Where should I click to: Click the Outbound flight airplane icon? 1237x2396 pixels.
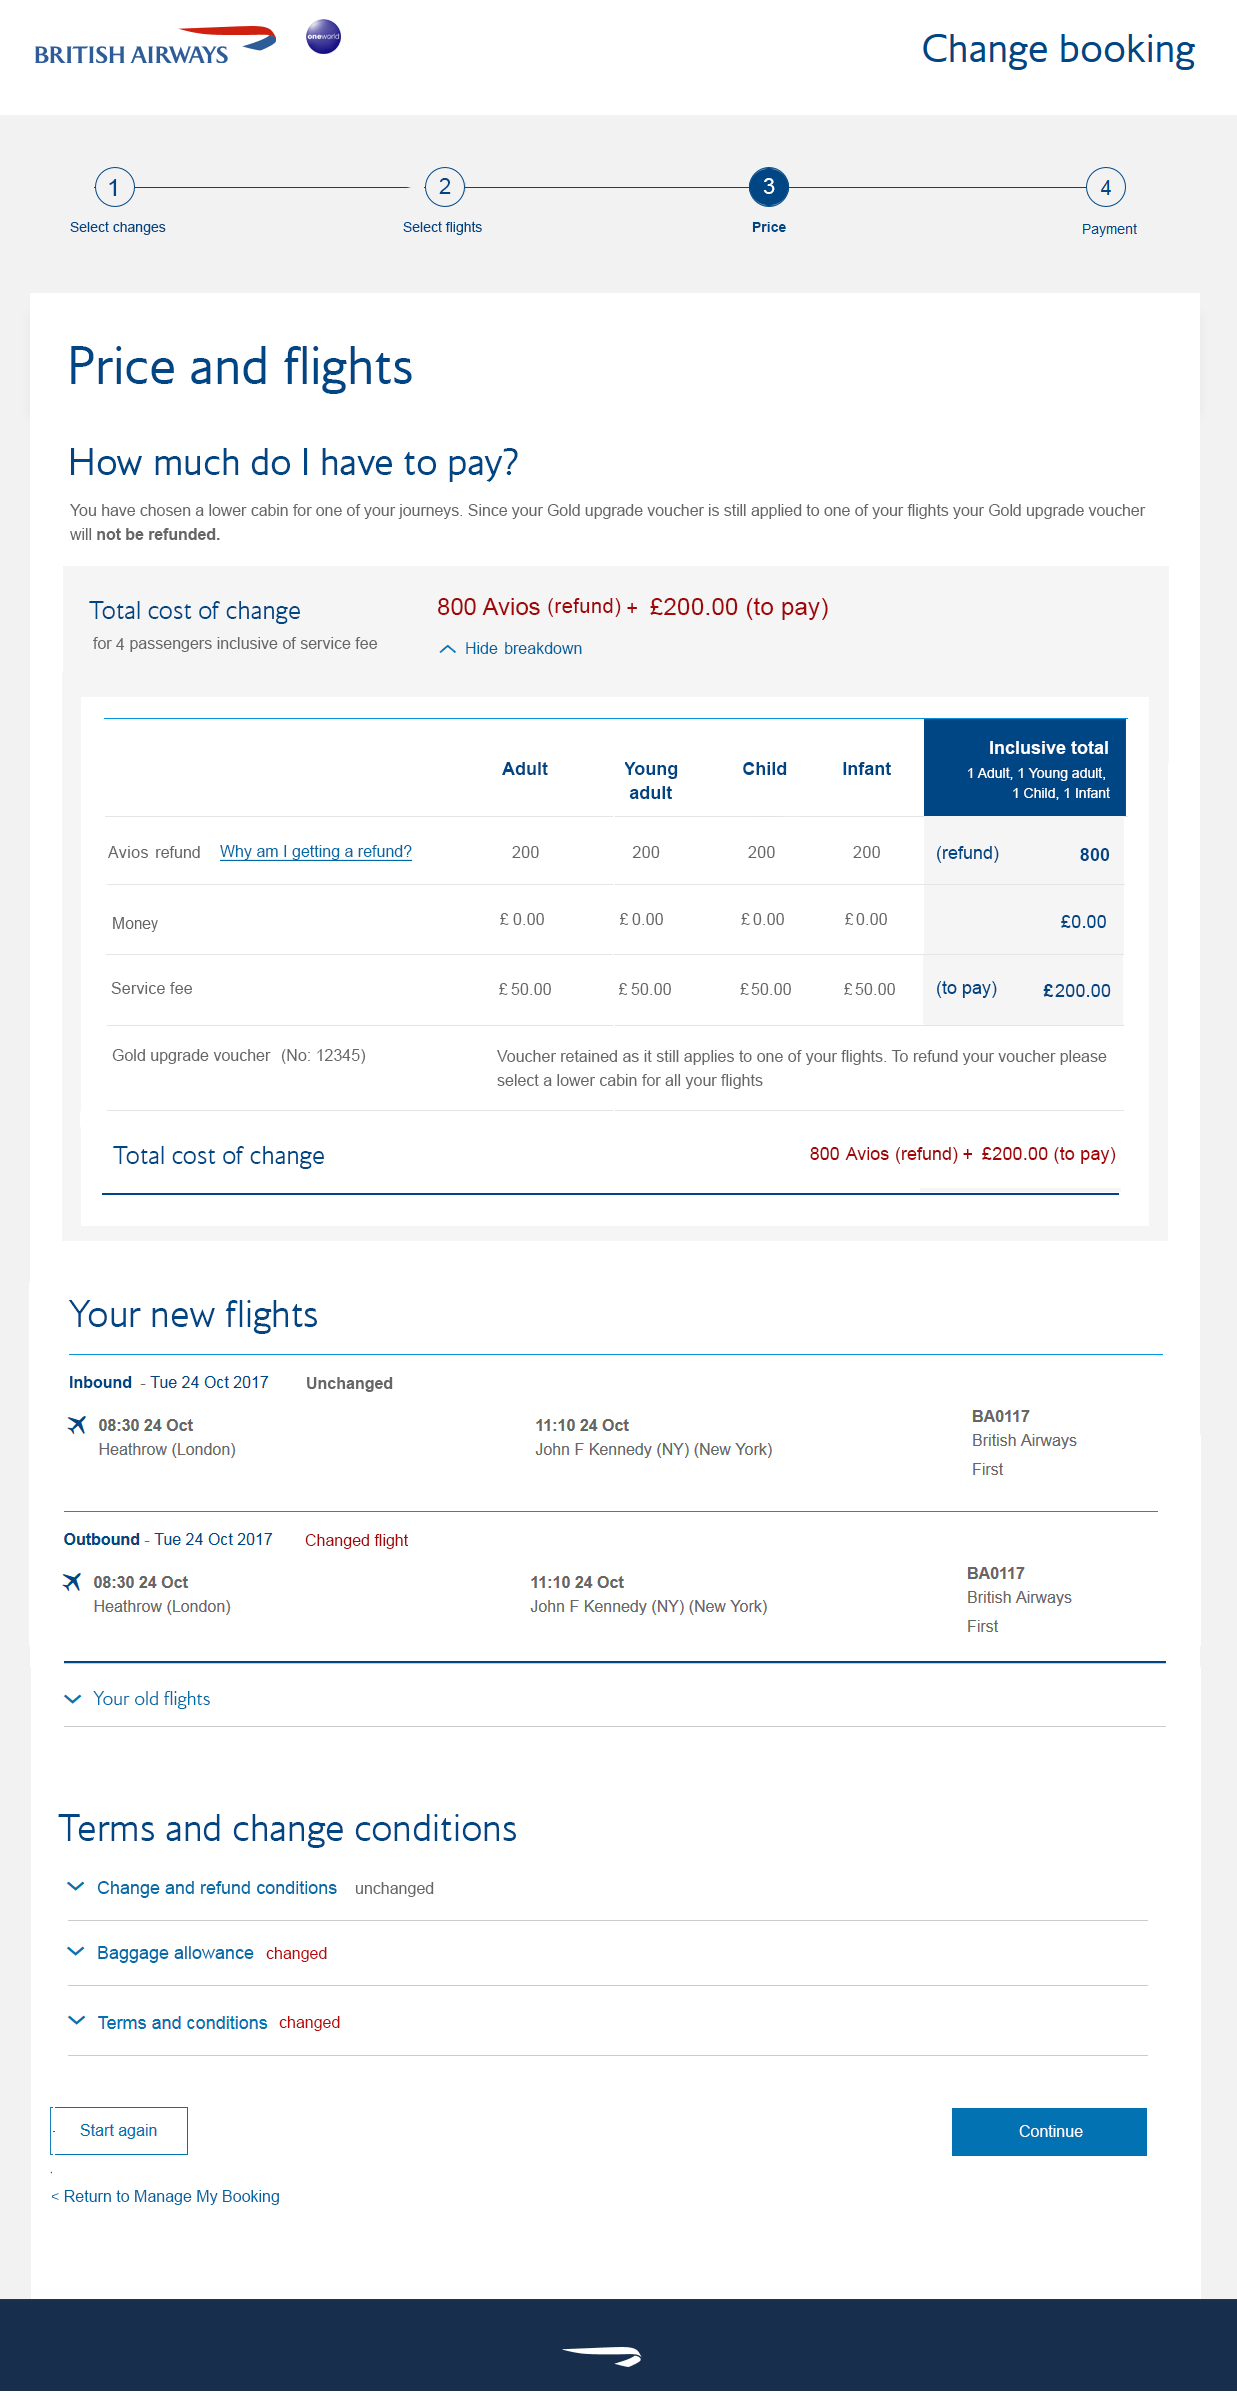72,1581
